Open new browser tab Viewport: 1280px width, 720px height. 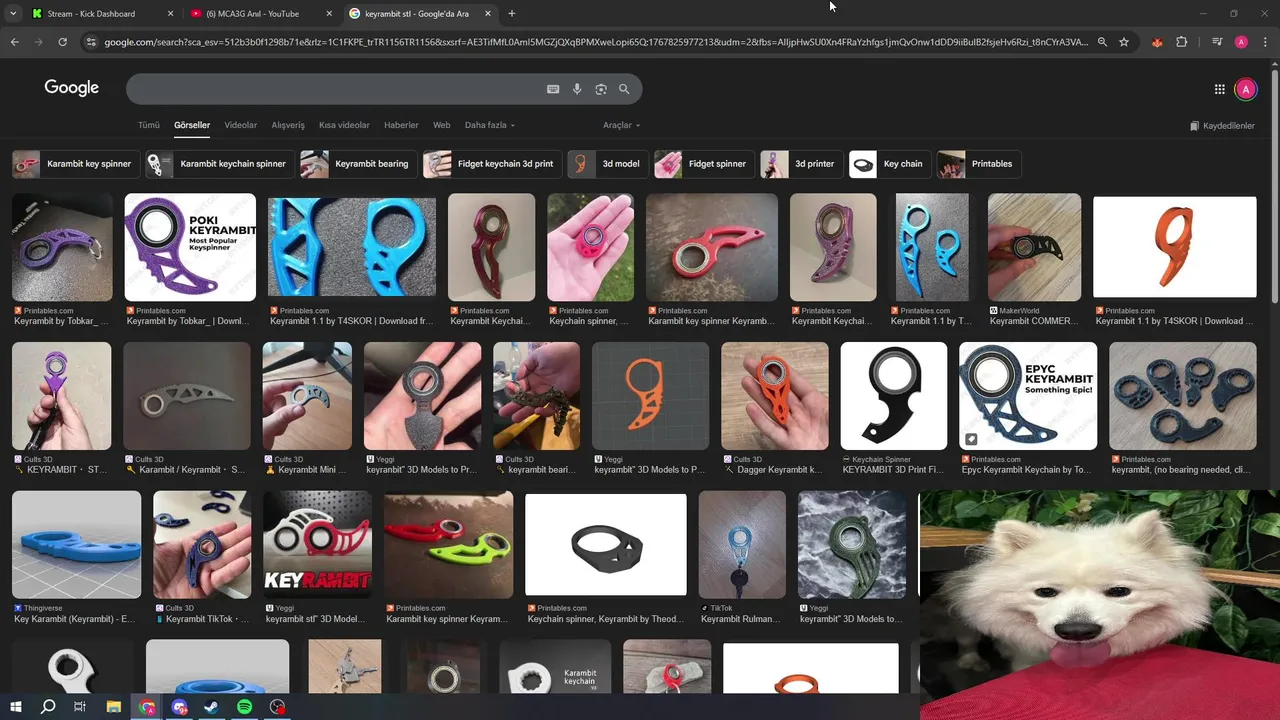(x=512, y=14)
